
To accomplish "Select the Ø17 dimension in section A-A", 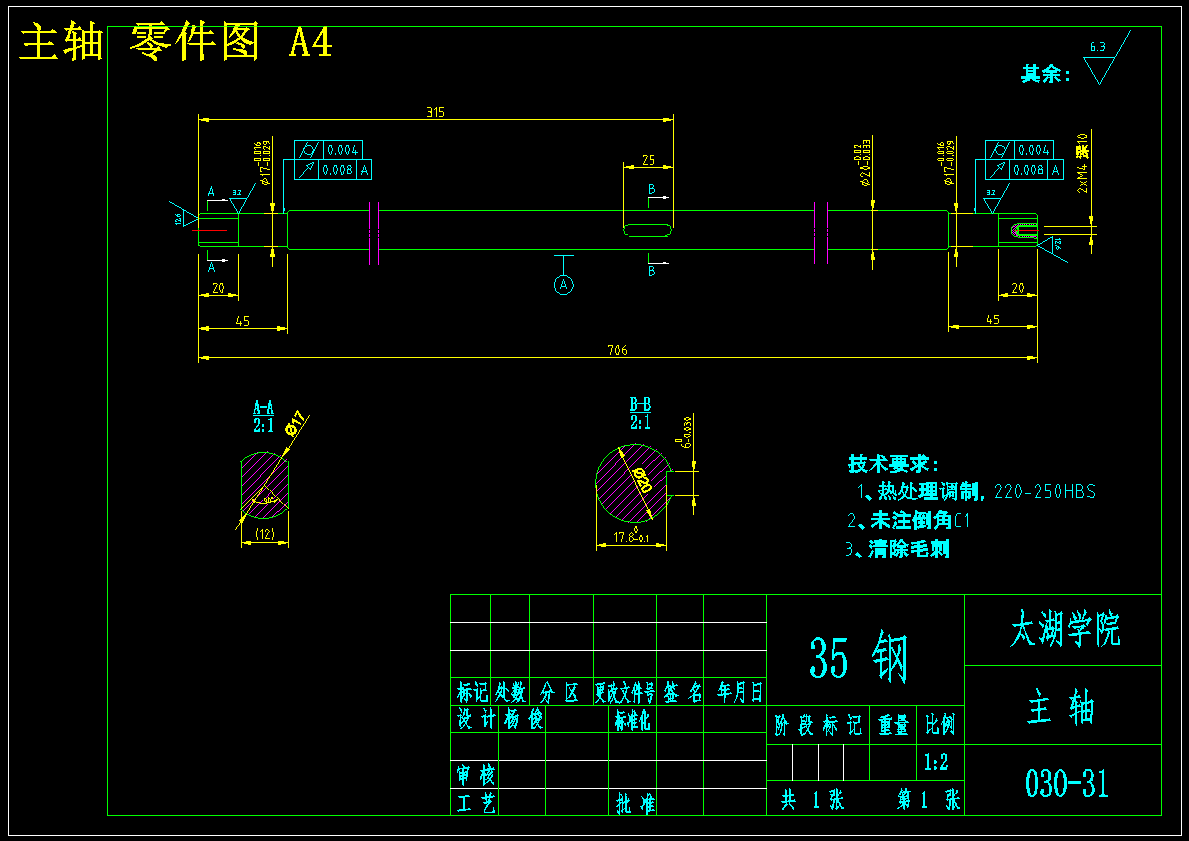I will point(296,422).
